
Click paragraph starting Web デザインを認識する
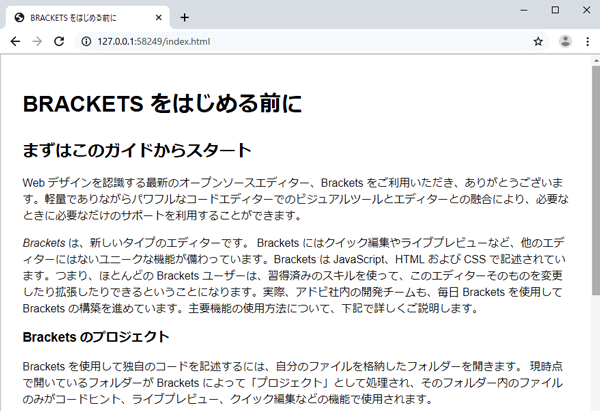pyautogui.click(x=295, y=199)
